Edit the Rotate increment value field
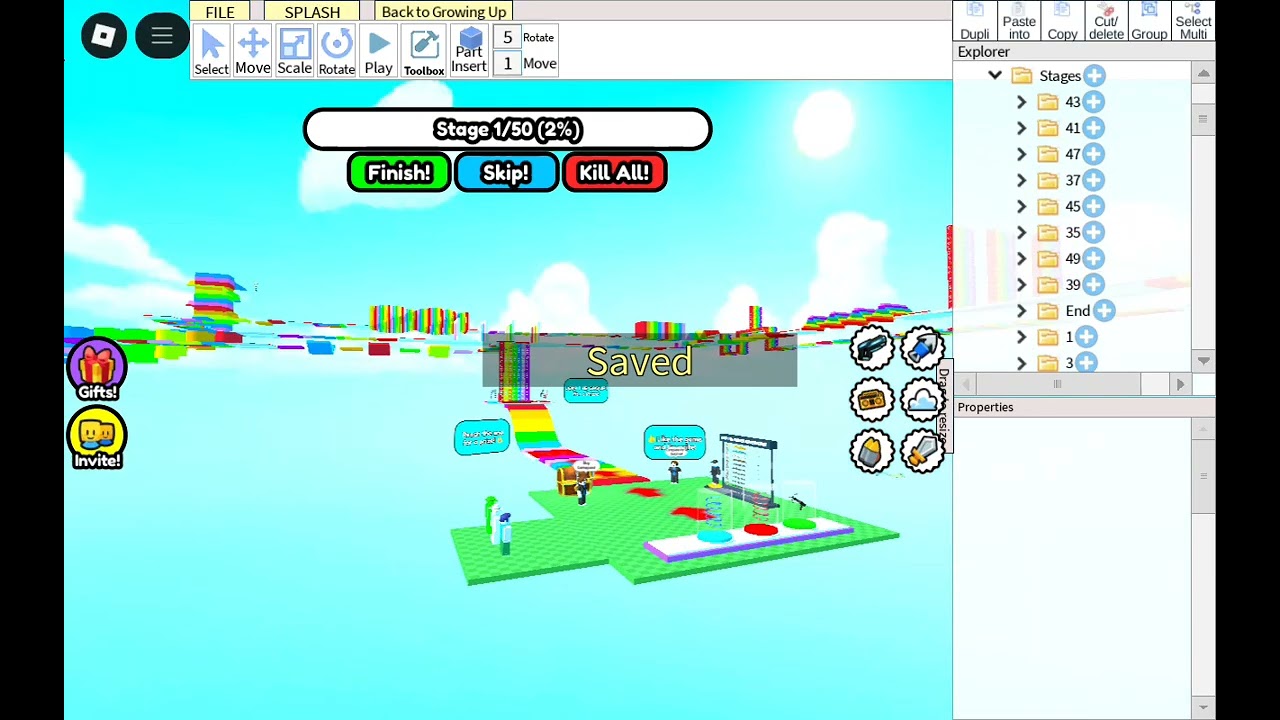Image resolution: width=1280 pixels, height=720 pixels. 507,38
